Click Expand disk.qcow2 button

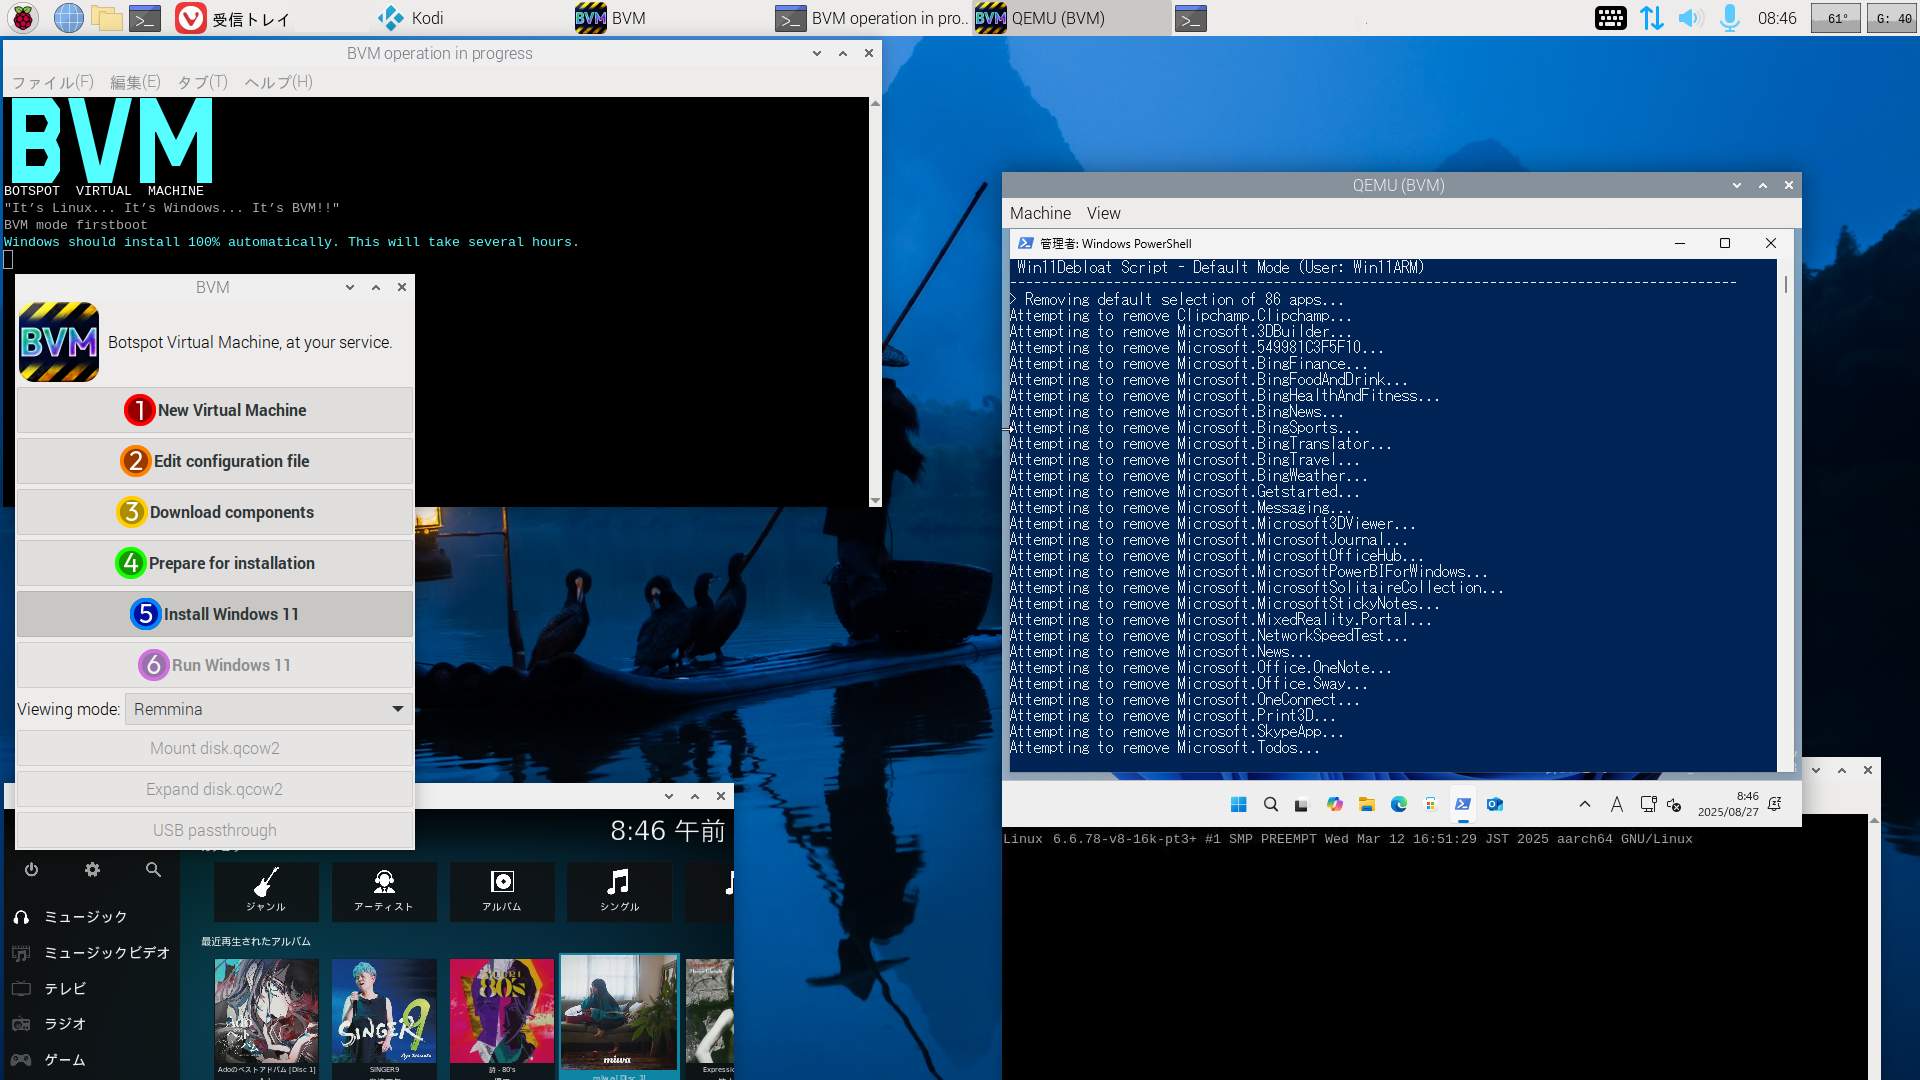coord(214,789)
